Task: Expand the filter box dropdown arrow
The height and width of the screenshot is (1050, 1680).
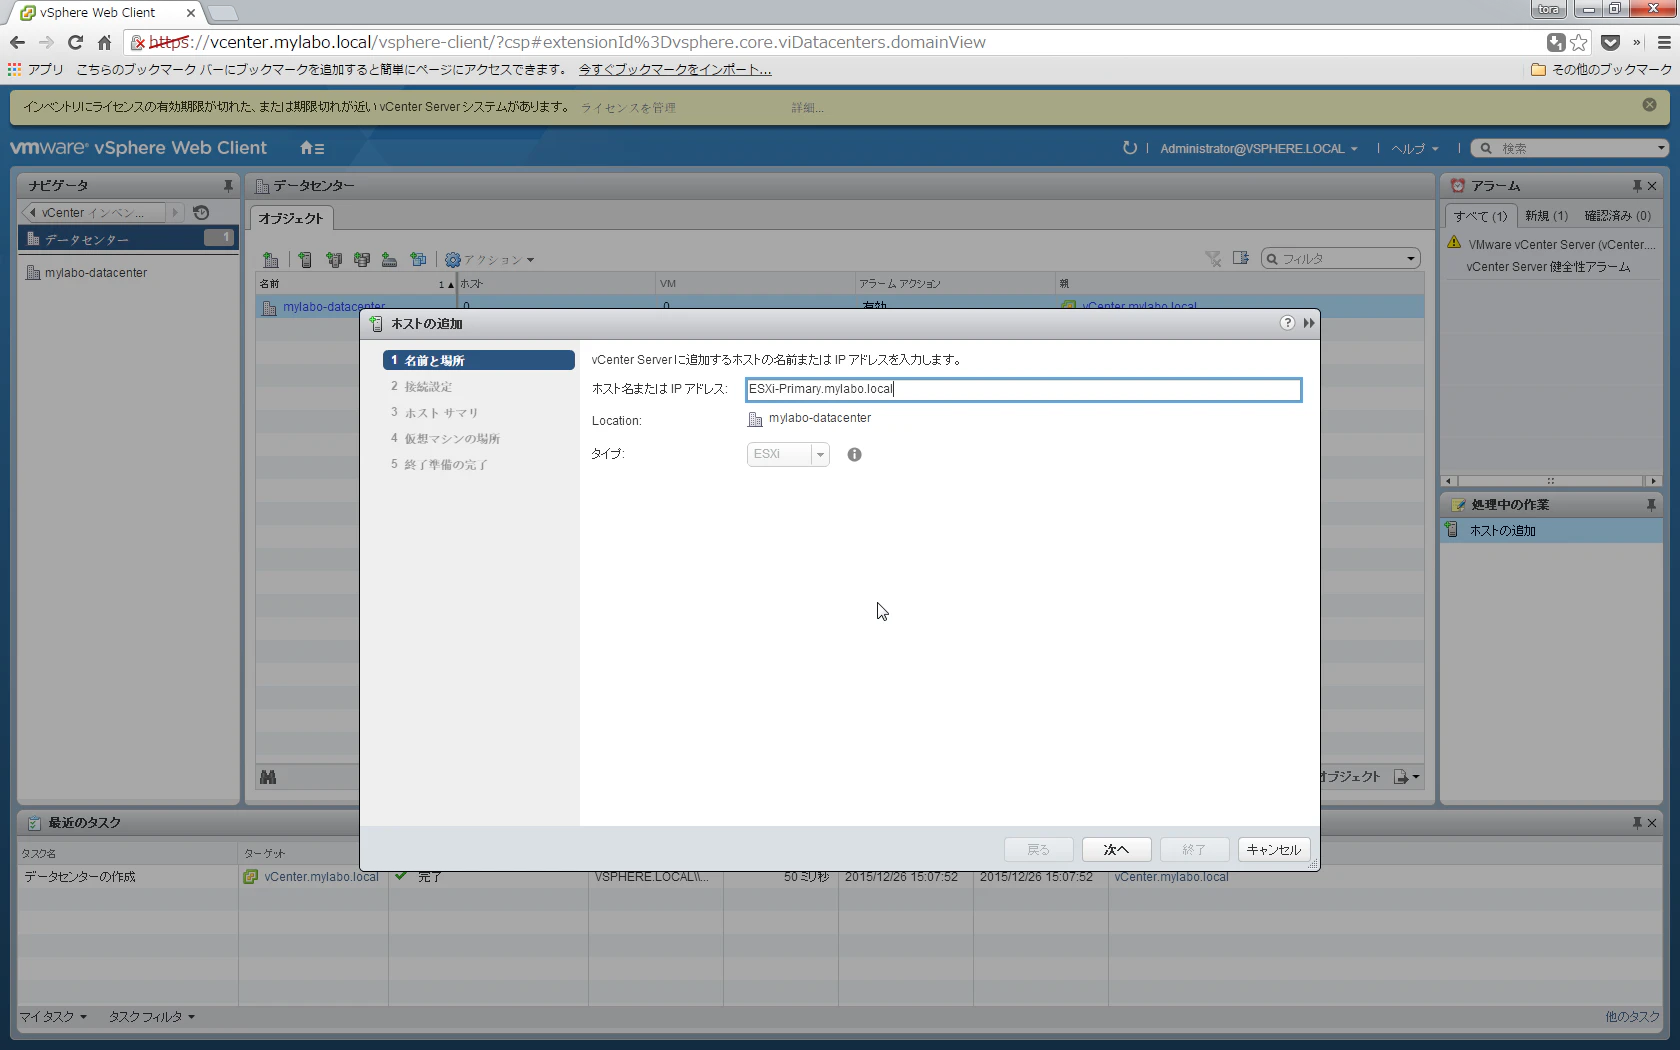Action: tap(1411, 259)
